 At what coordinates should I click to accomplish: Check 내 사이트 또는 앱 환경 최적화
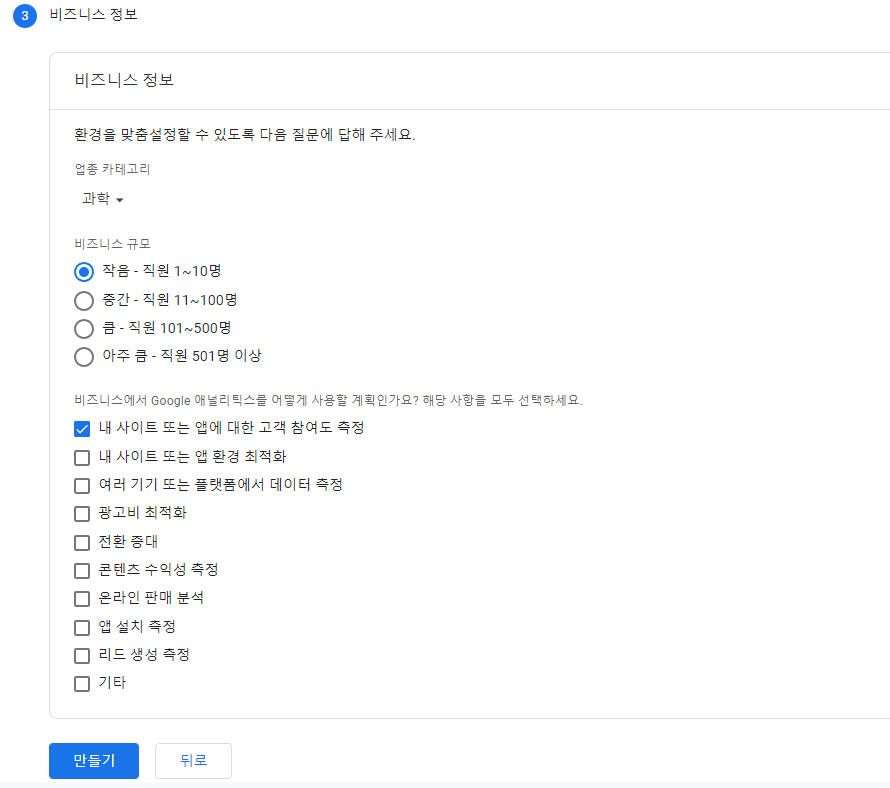82,458
